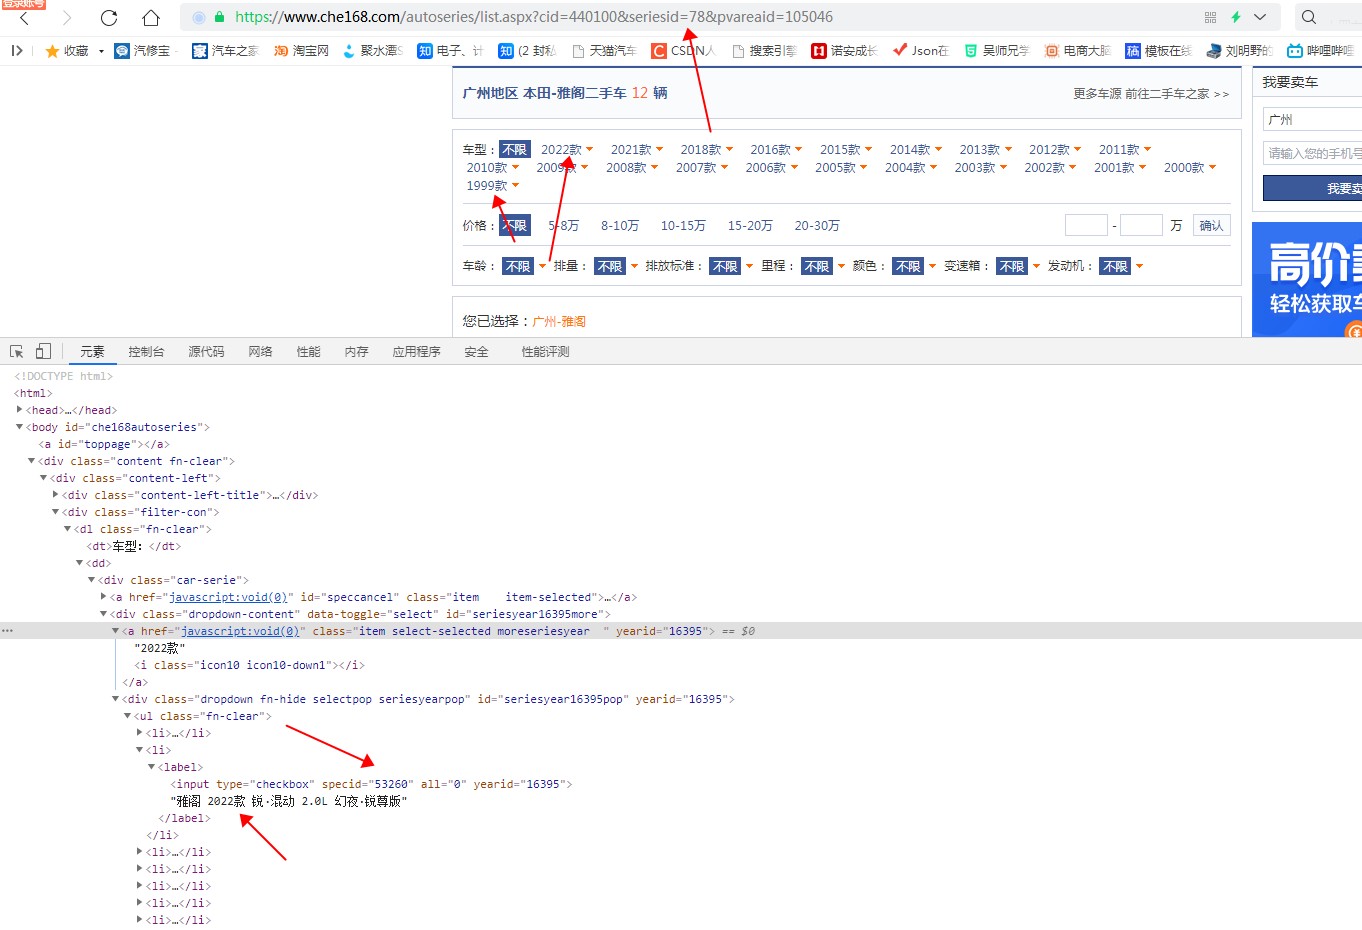The image size is (1362, 930).
Task: Click the 我要卖 blue button on the right
Action: click(1320, 188)
